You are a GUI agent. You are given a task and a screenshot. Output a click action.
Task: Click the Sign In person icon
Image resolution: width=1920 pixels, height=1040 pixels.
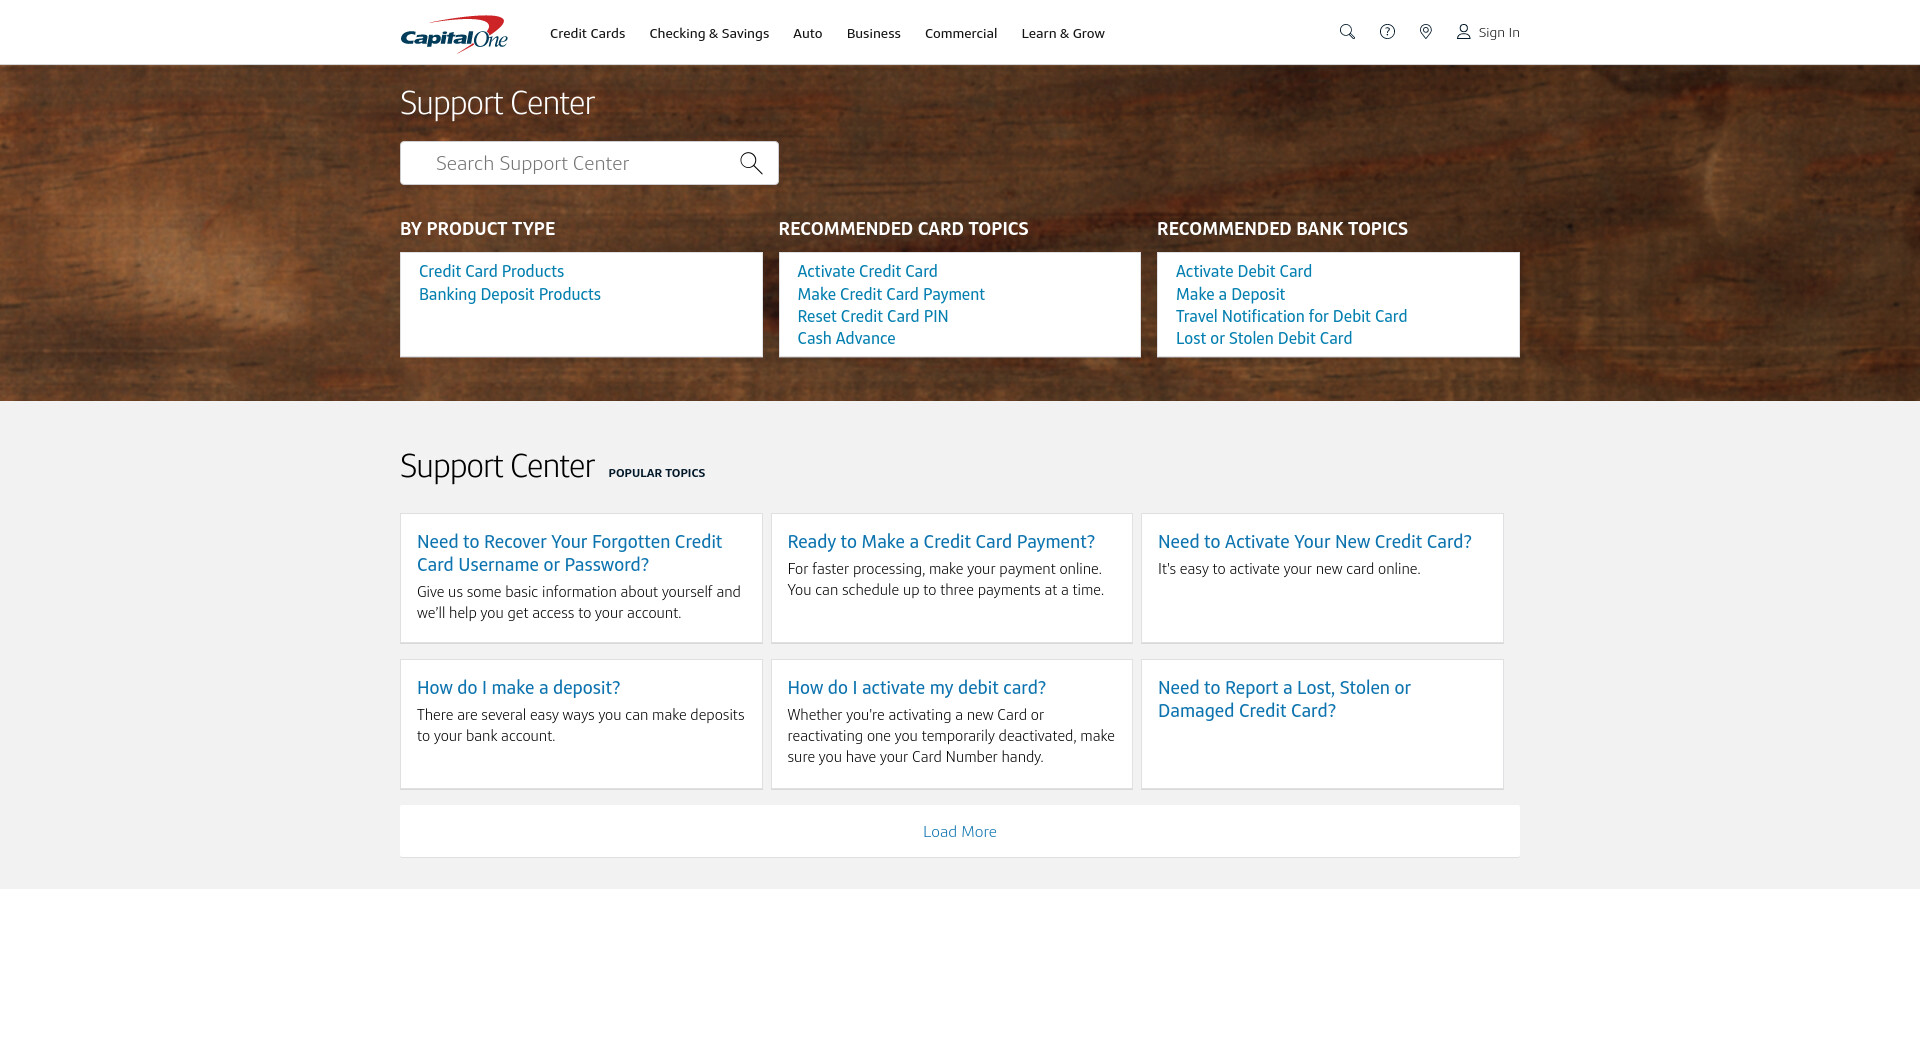(1463, 32)
